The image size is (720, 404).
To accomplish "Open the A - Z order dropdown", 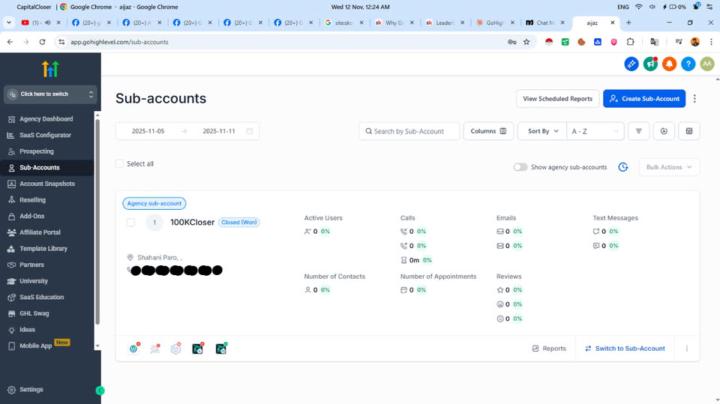I will pos(595,131).
